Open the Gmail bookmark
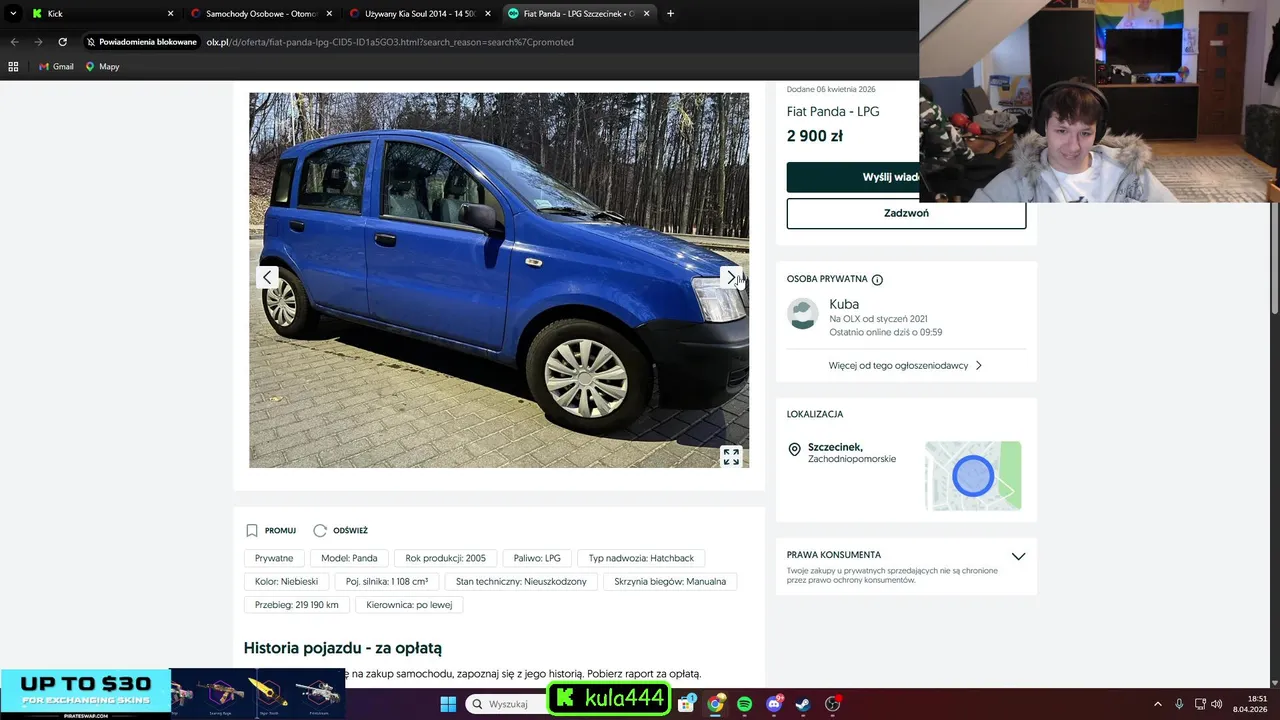 point(55,66)
